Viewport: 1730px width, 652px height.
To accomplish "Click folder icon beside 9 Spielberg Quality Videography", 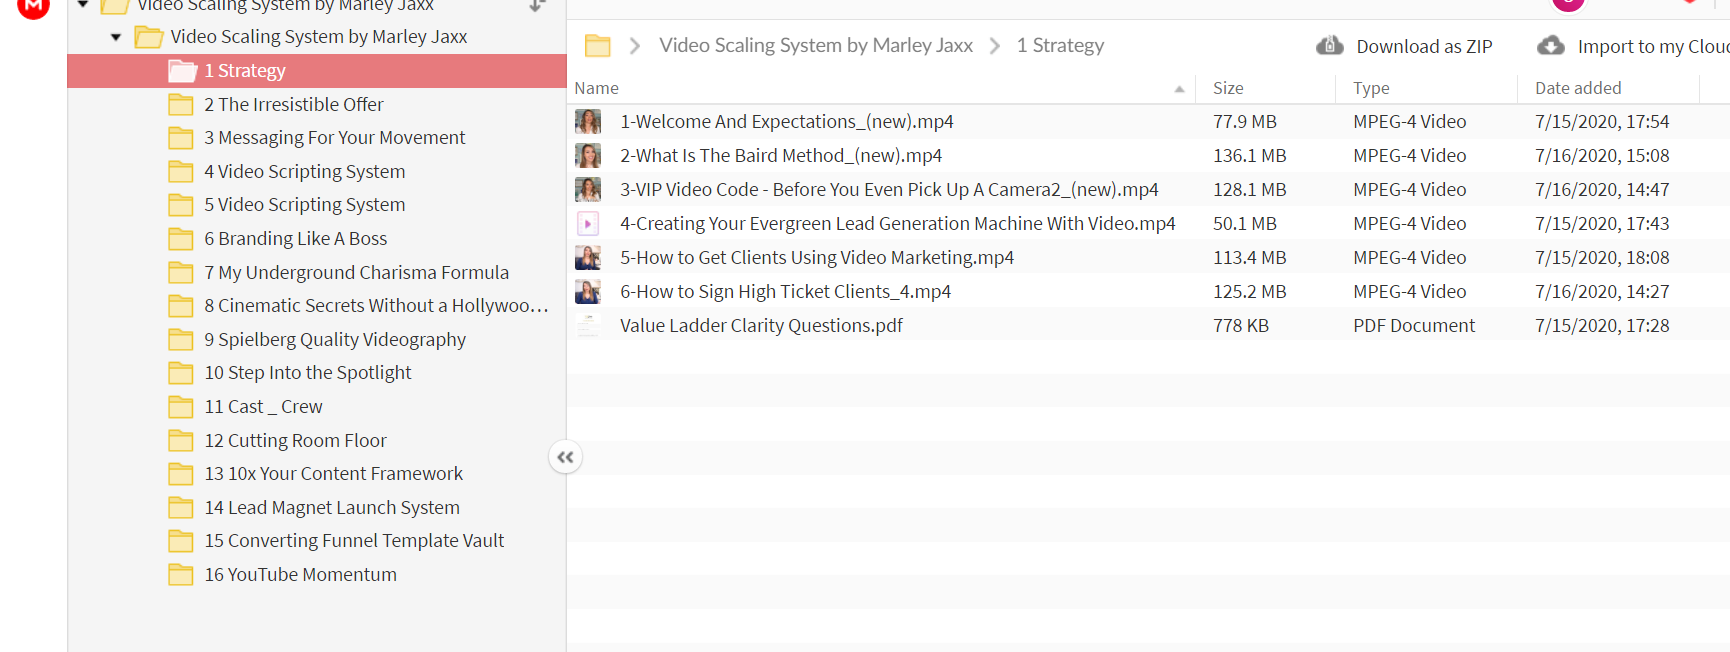I will [181, 340].
